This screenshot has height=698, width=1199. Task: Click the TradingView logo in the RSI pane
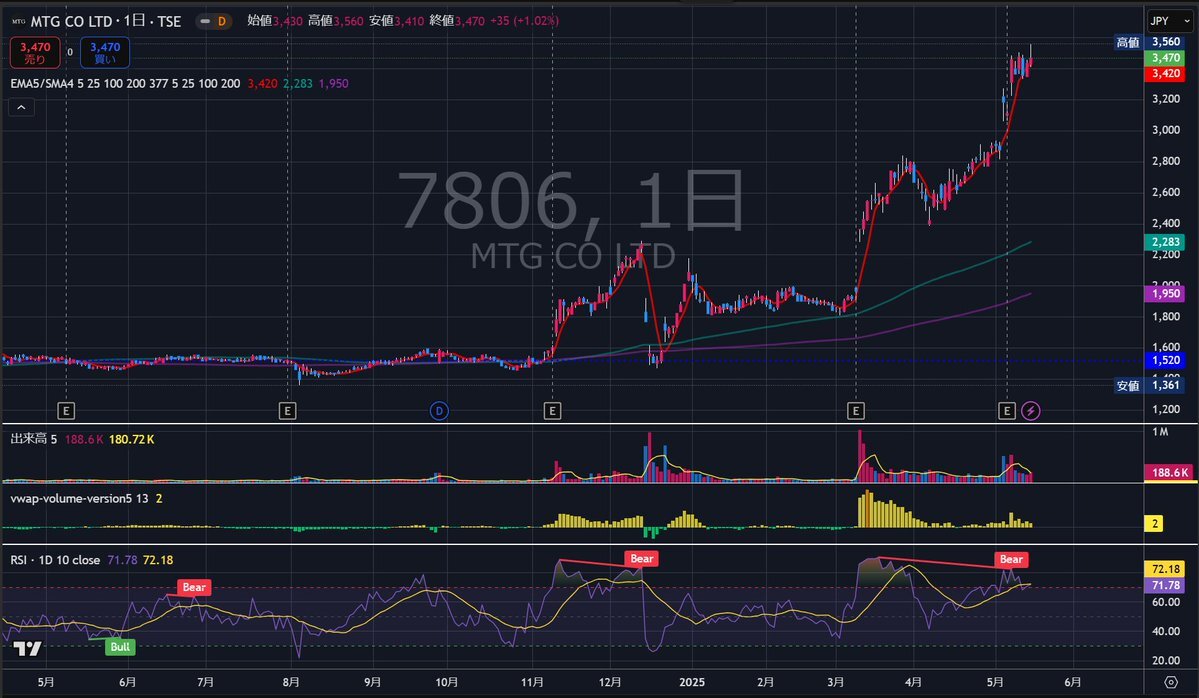pos(28,649)
